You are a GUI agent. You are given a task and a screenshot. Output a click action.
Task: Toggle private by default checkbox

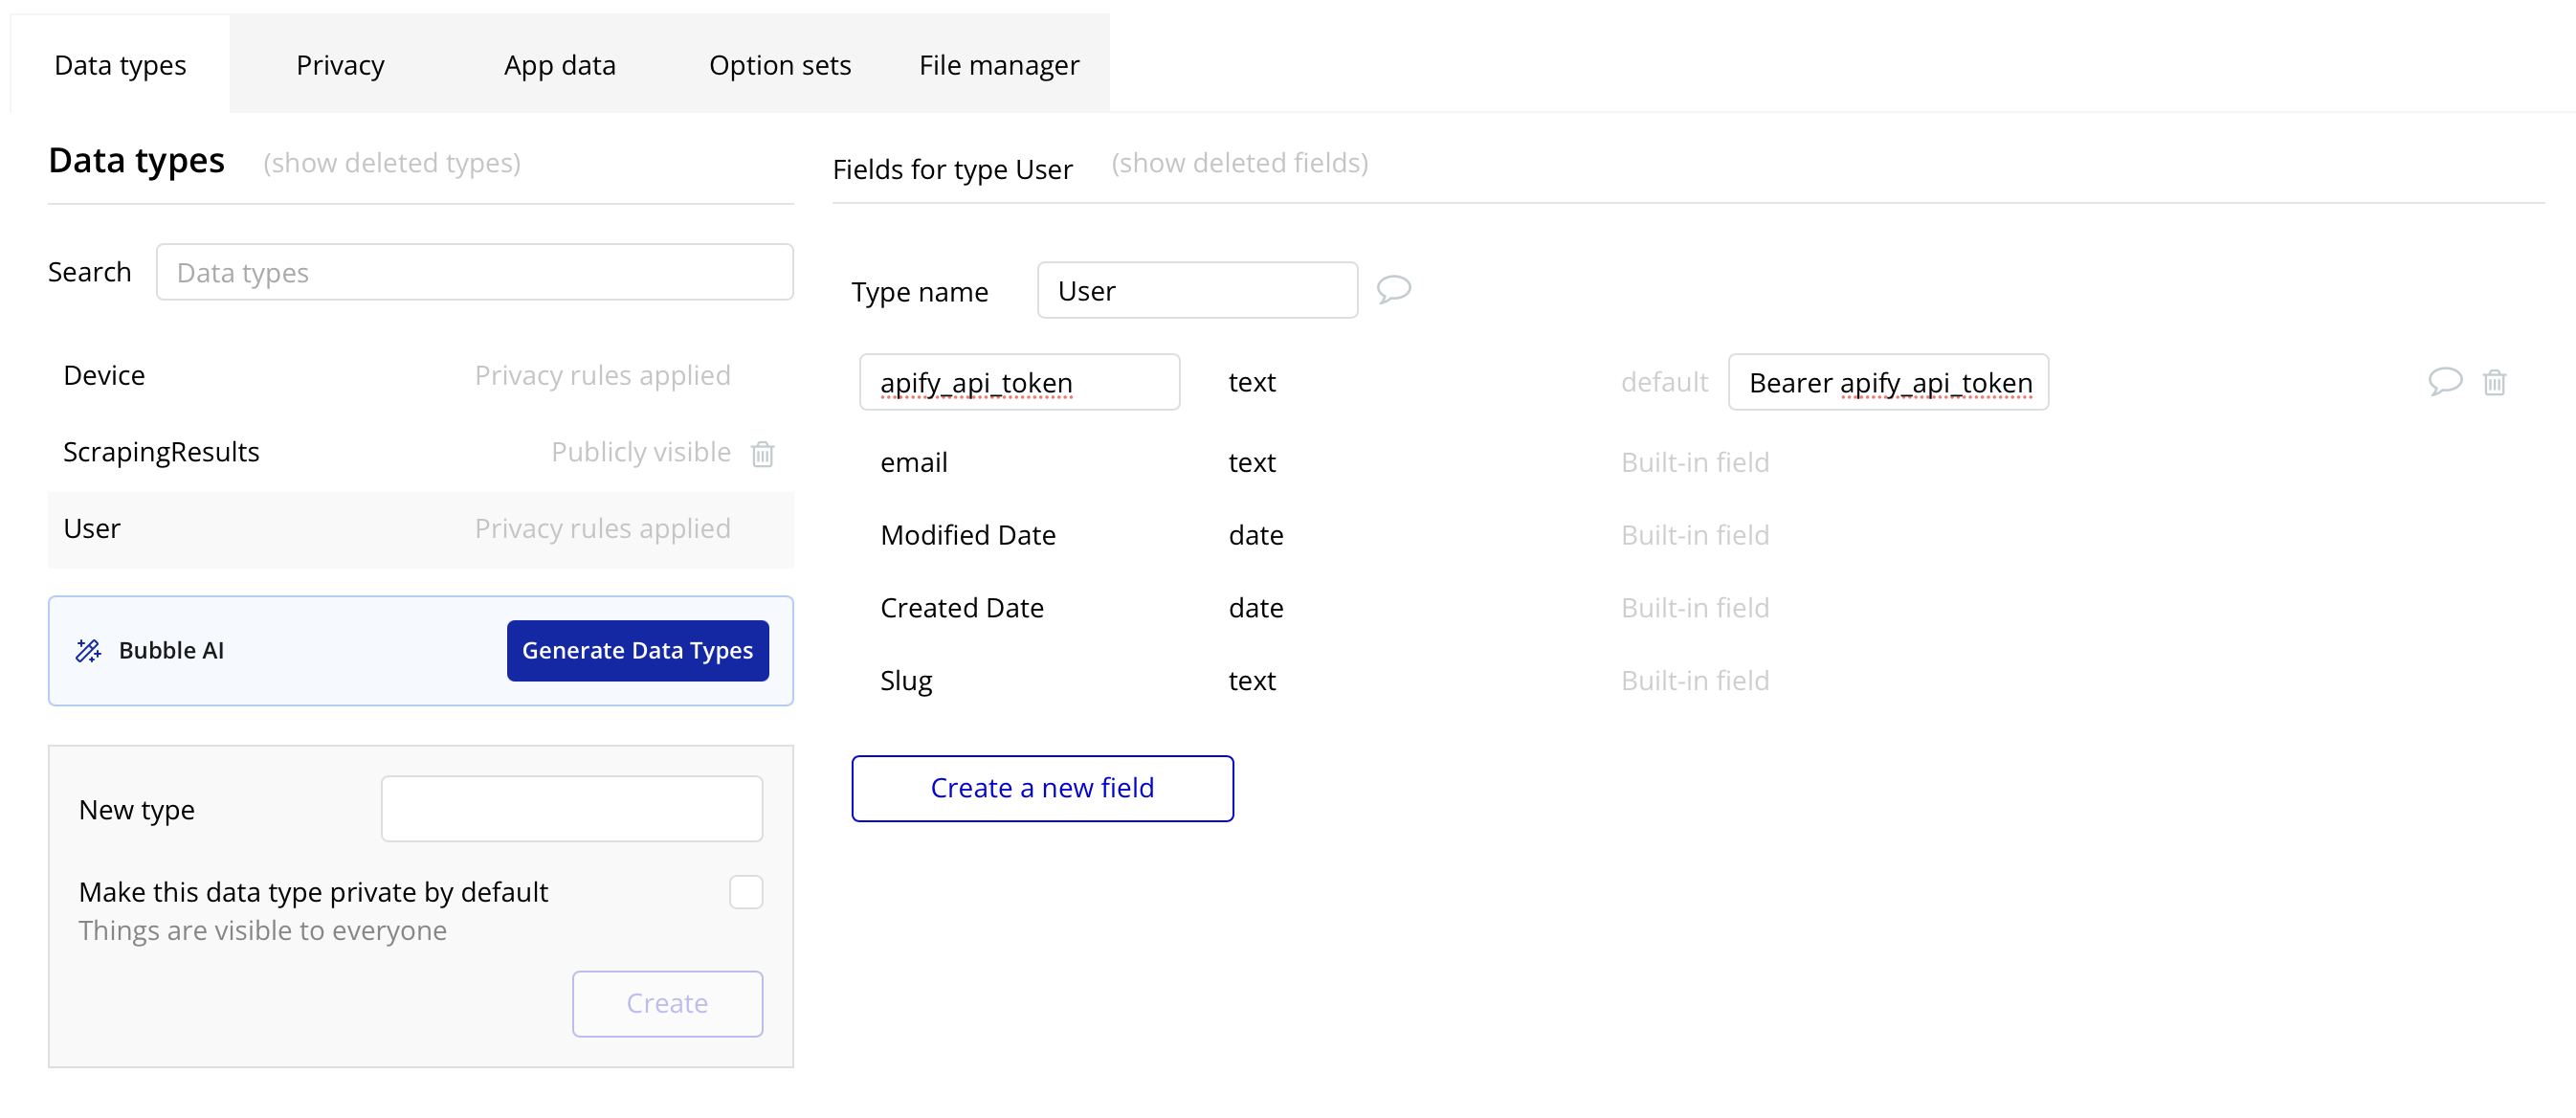pyautogui.click(x=745, y=892)
